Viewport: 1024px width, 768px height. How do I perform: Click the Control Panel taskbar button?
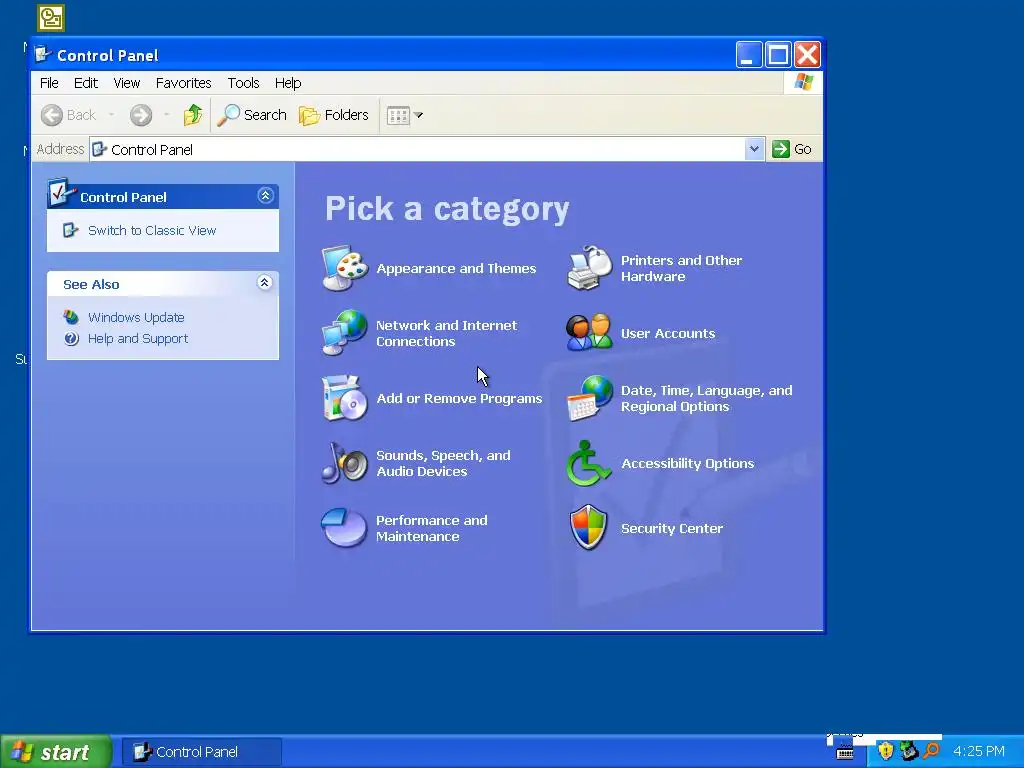point(202,752)
